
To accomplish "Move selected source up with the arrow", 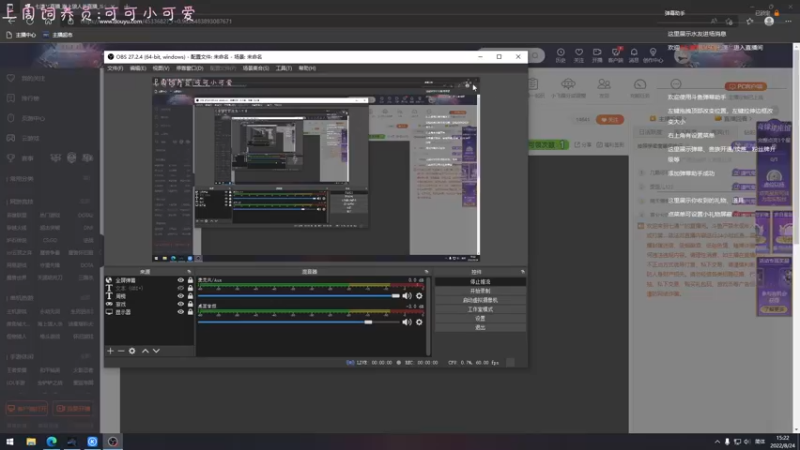I will point(145,351).
